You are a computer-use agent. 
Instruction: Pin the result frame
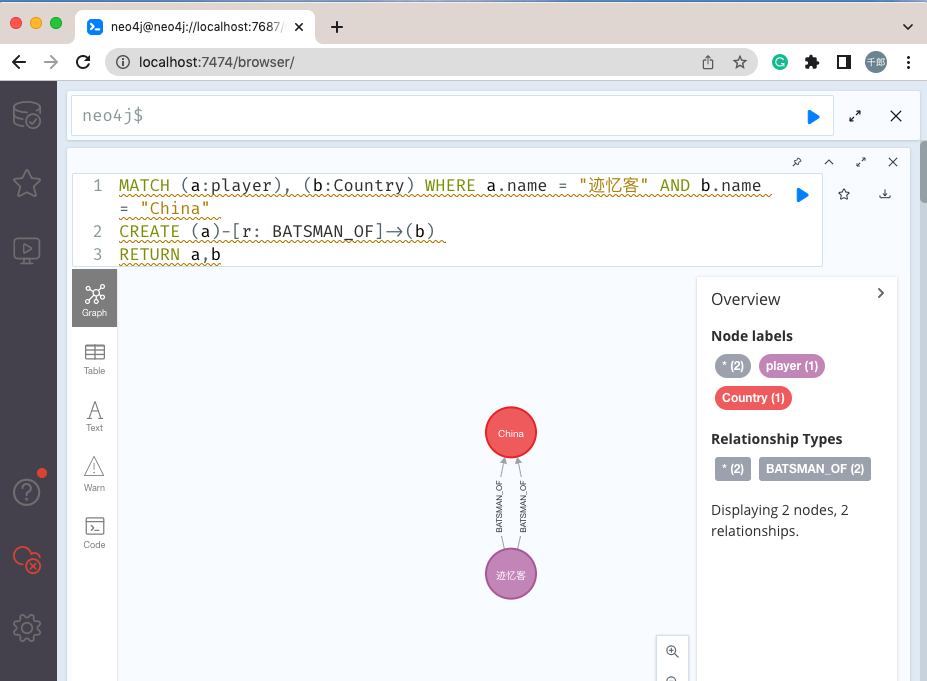pos(797,162)
